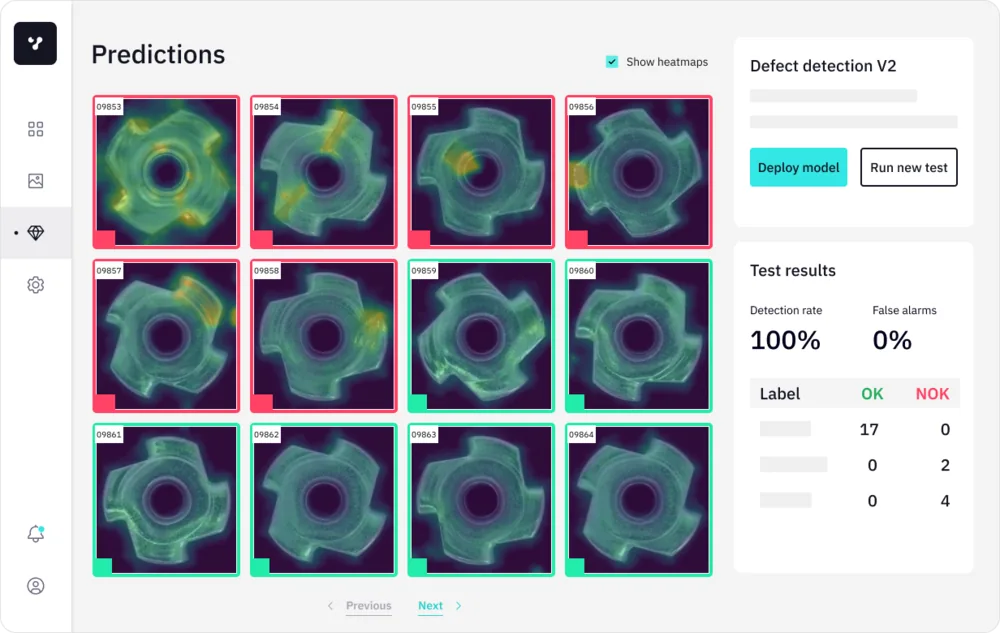
Task: Open notifications bell icon
Action: 36,534
